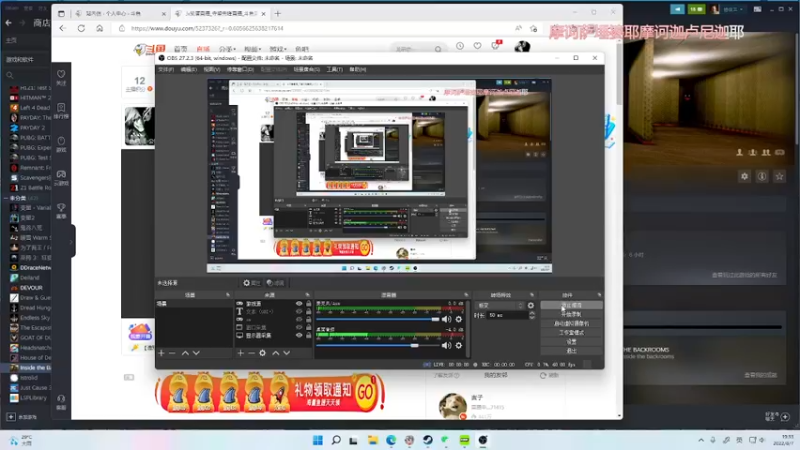Click the Start Virtual Camera button in OBS
The image size is (800, 450).
tap(571, 323)
